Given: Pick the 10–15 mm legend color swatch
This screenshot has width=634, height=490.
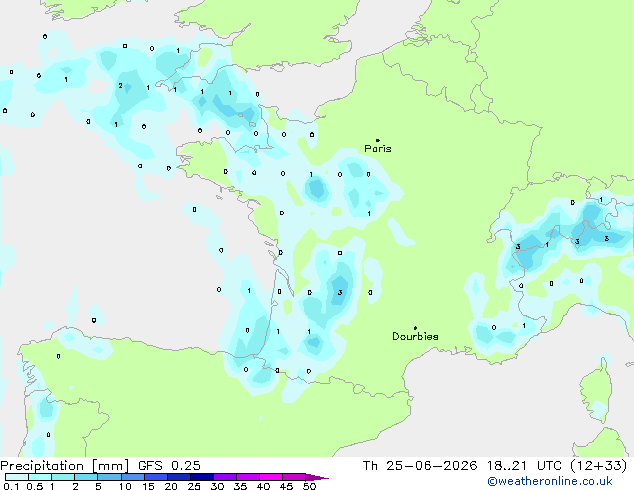Looking at the screenshot, I should click(133, 477).
